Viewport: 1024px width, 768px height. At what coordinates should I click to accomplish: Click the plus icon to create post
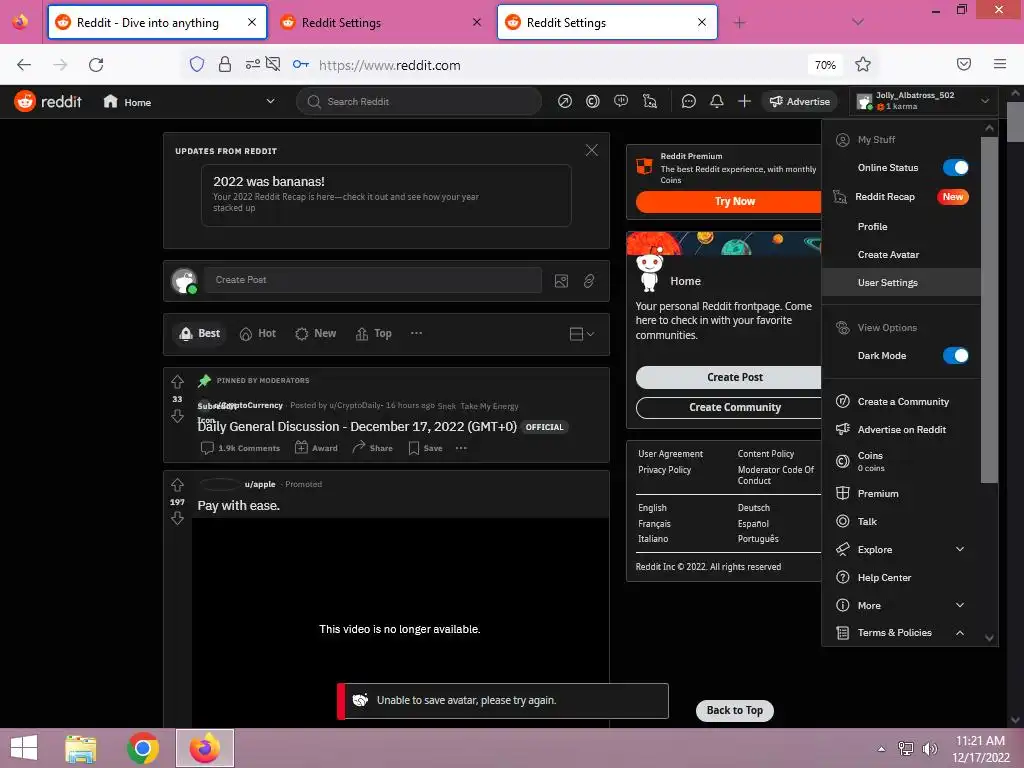pos(744,101)
